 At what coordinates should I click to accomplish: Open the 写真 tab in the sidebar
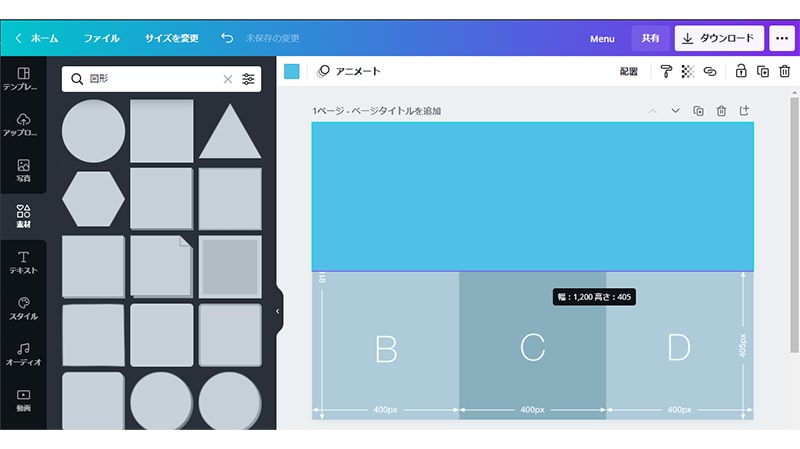coord(23,170)
